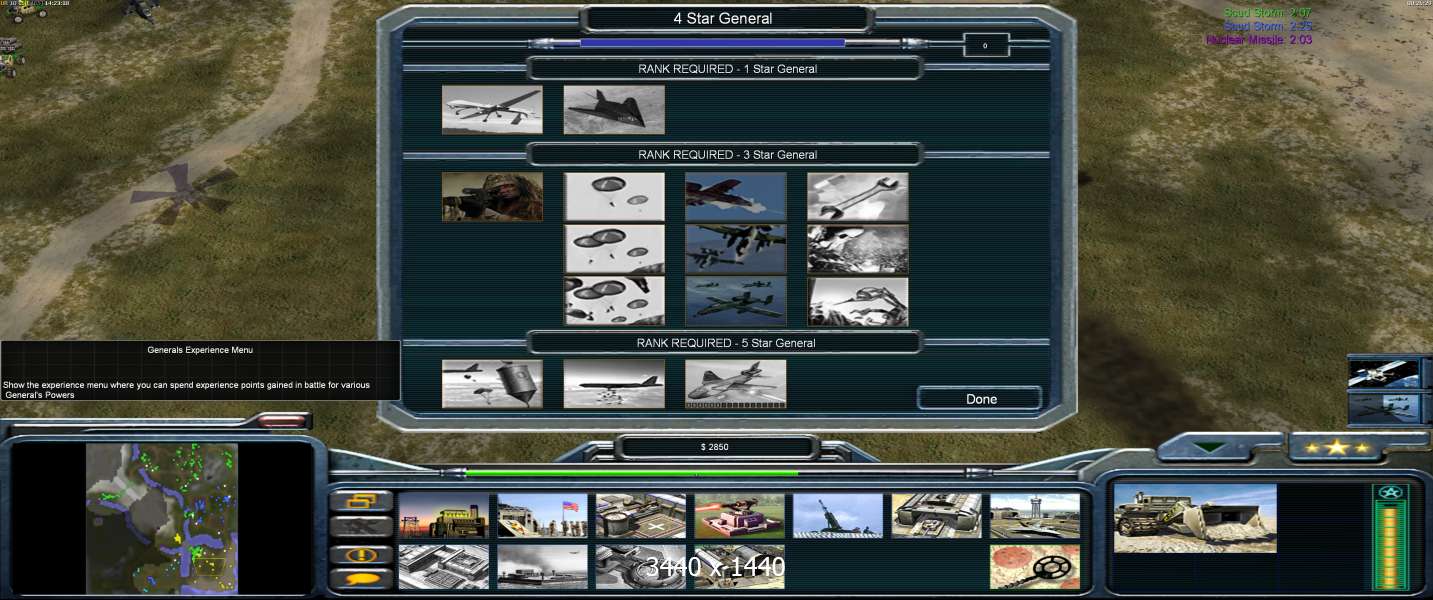Click the greyed-out Strategy Center build icon
Screen dimensions: 1433x600
pyautogui.click(x=444, y=567)
